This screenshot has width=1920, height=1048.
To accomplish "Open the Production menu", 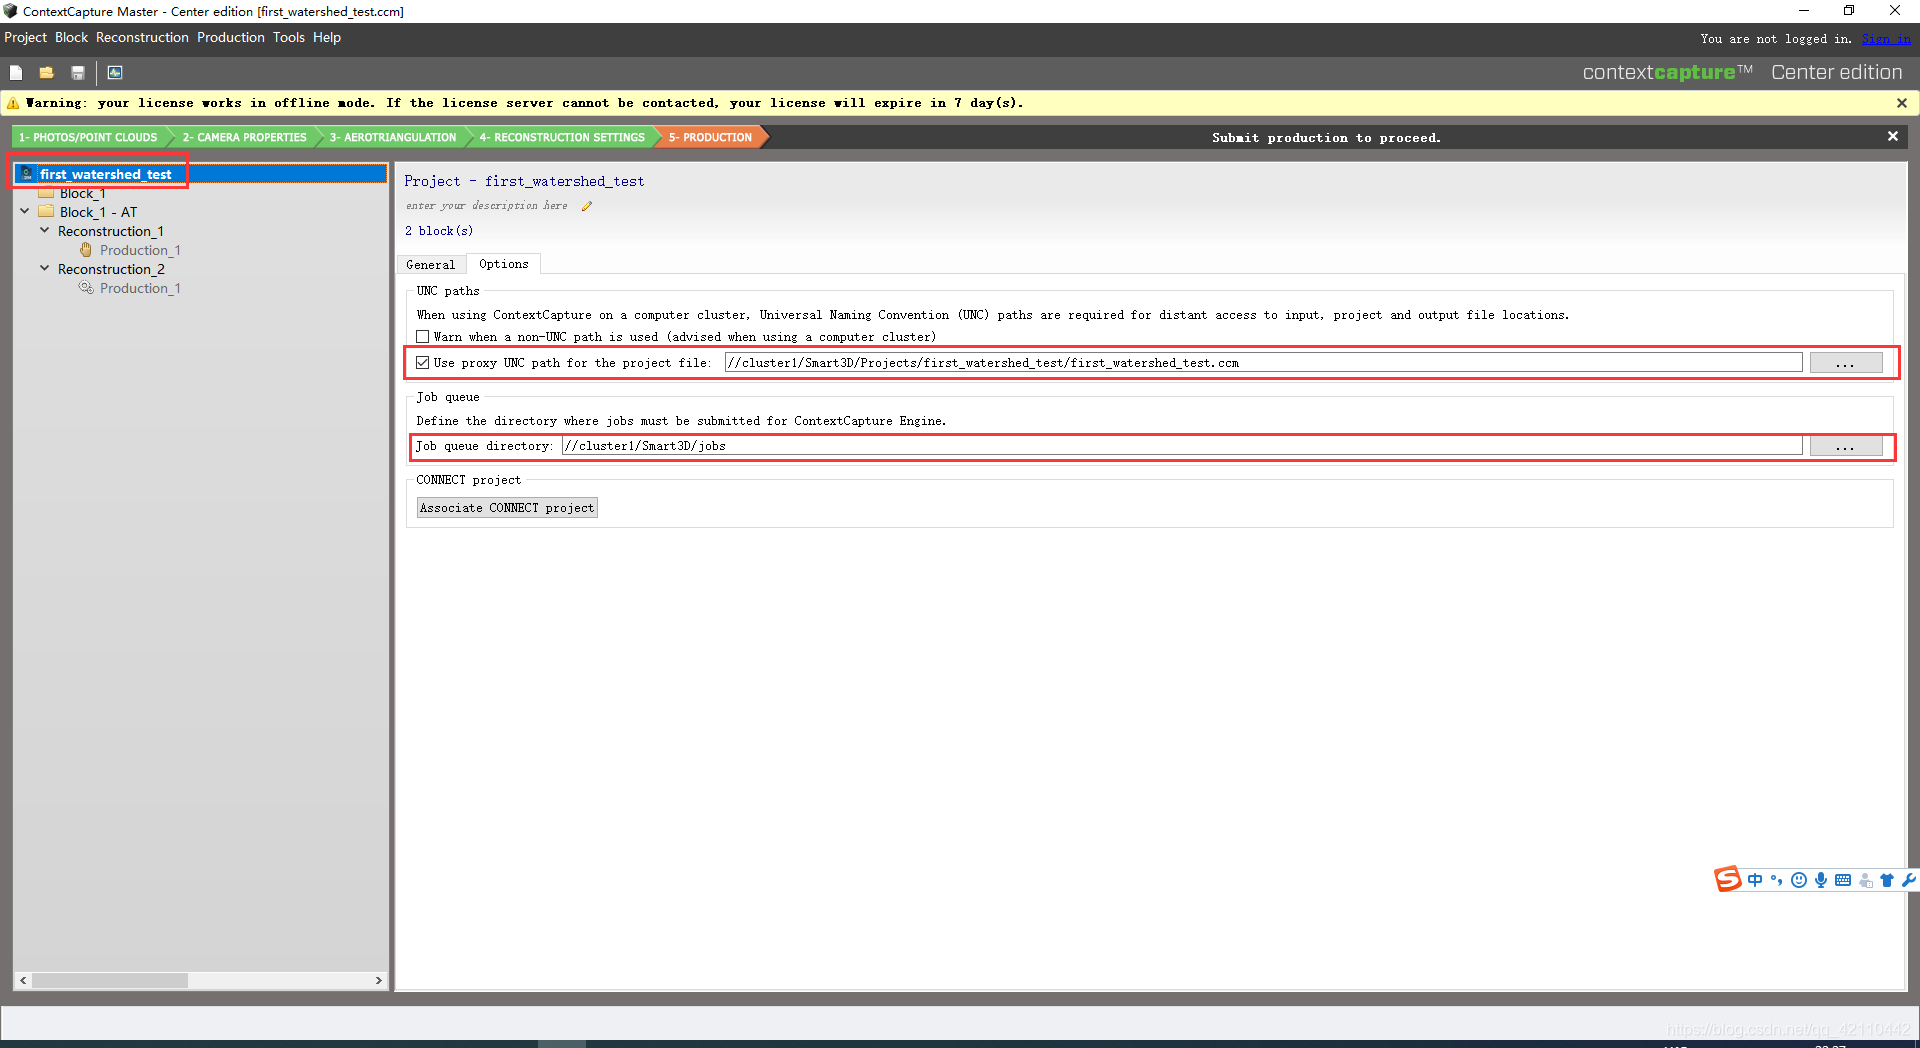I will click(x=230, y=37).
